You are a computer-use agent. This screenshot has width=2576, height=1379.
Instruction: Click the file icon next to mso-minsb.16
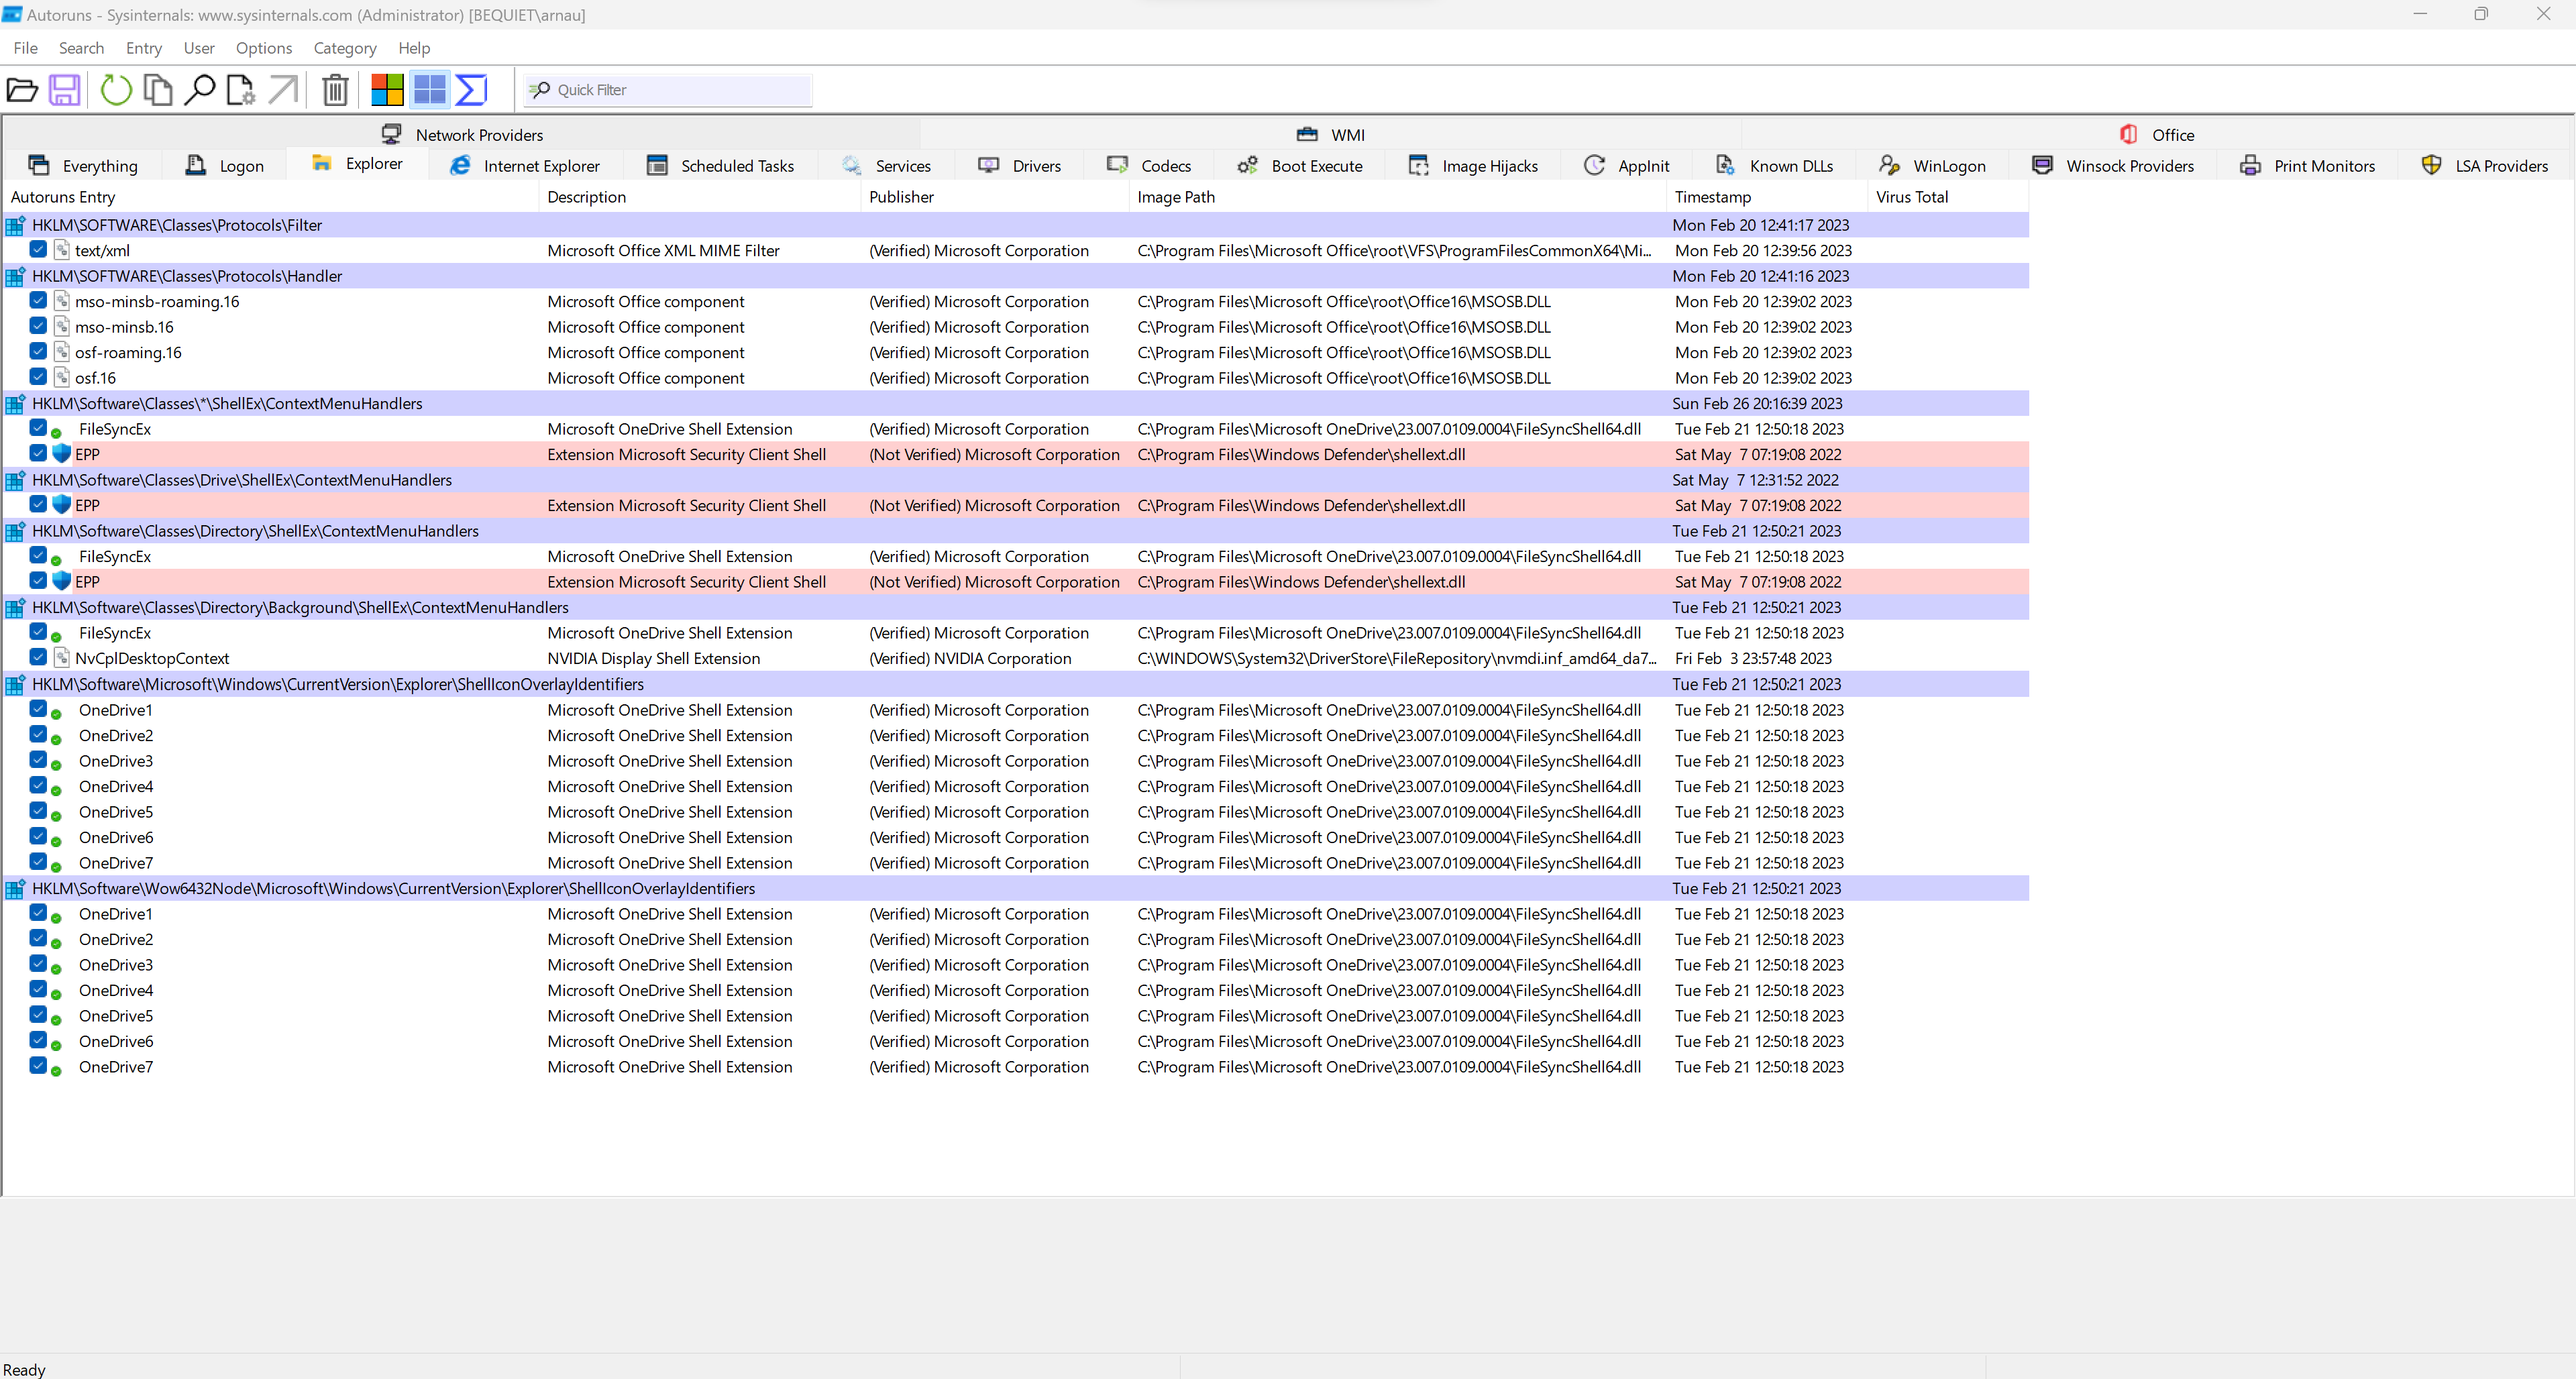point(62,327)
